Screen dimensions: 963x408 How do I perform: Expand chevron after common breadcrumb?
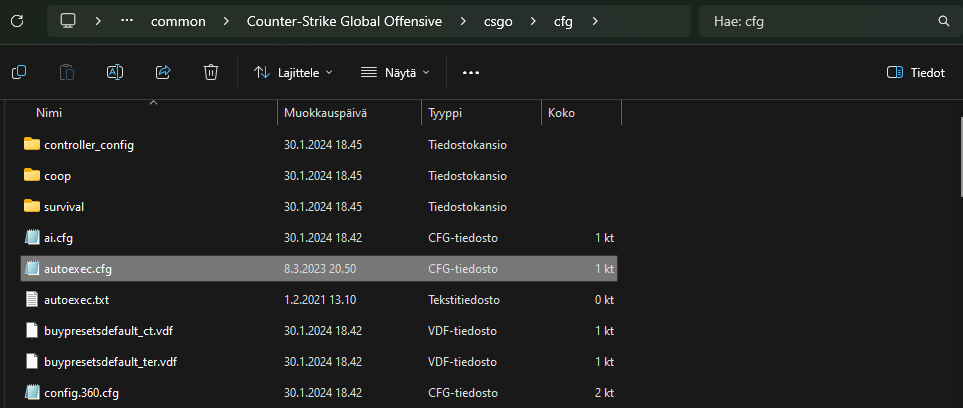[226, 21]
